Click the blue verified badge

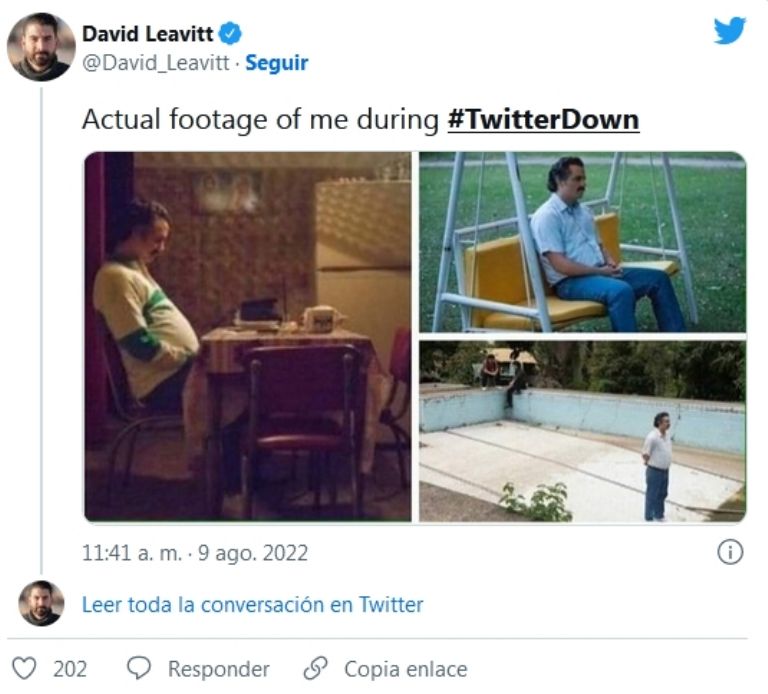pyautogui.click(x=230, y=34)
